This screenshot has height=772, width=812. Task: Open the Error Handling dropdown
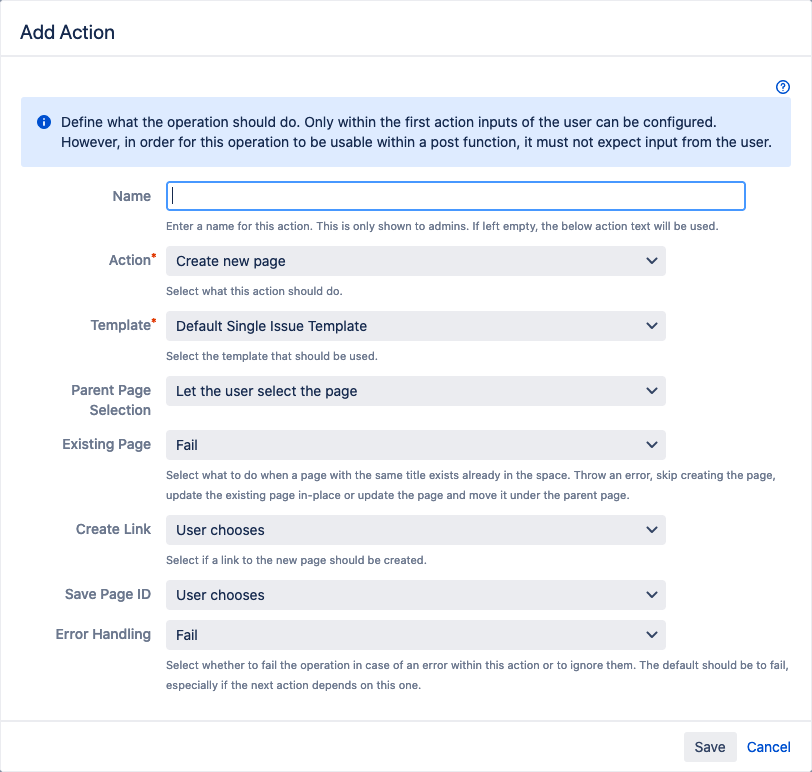pyautogui.click(x=416, y=635)
